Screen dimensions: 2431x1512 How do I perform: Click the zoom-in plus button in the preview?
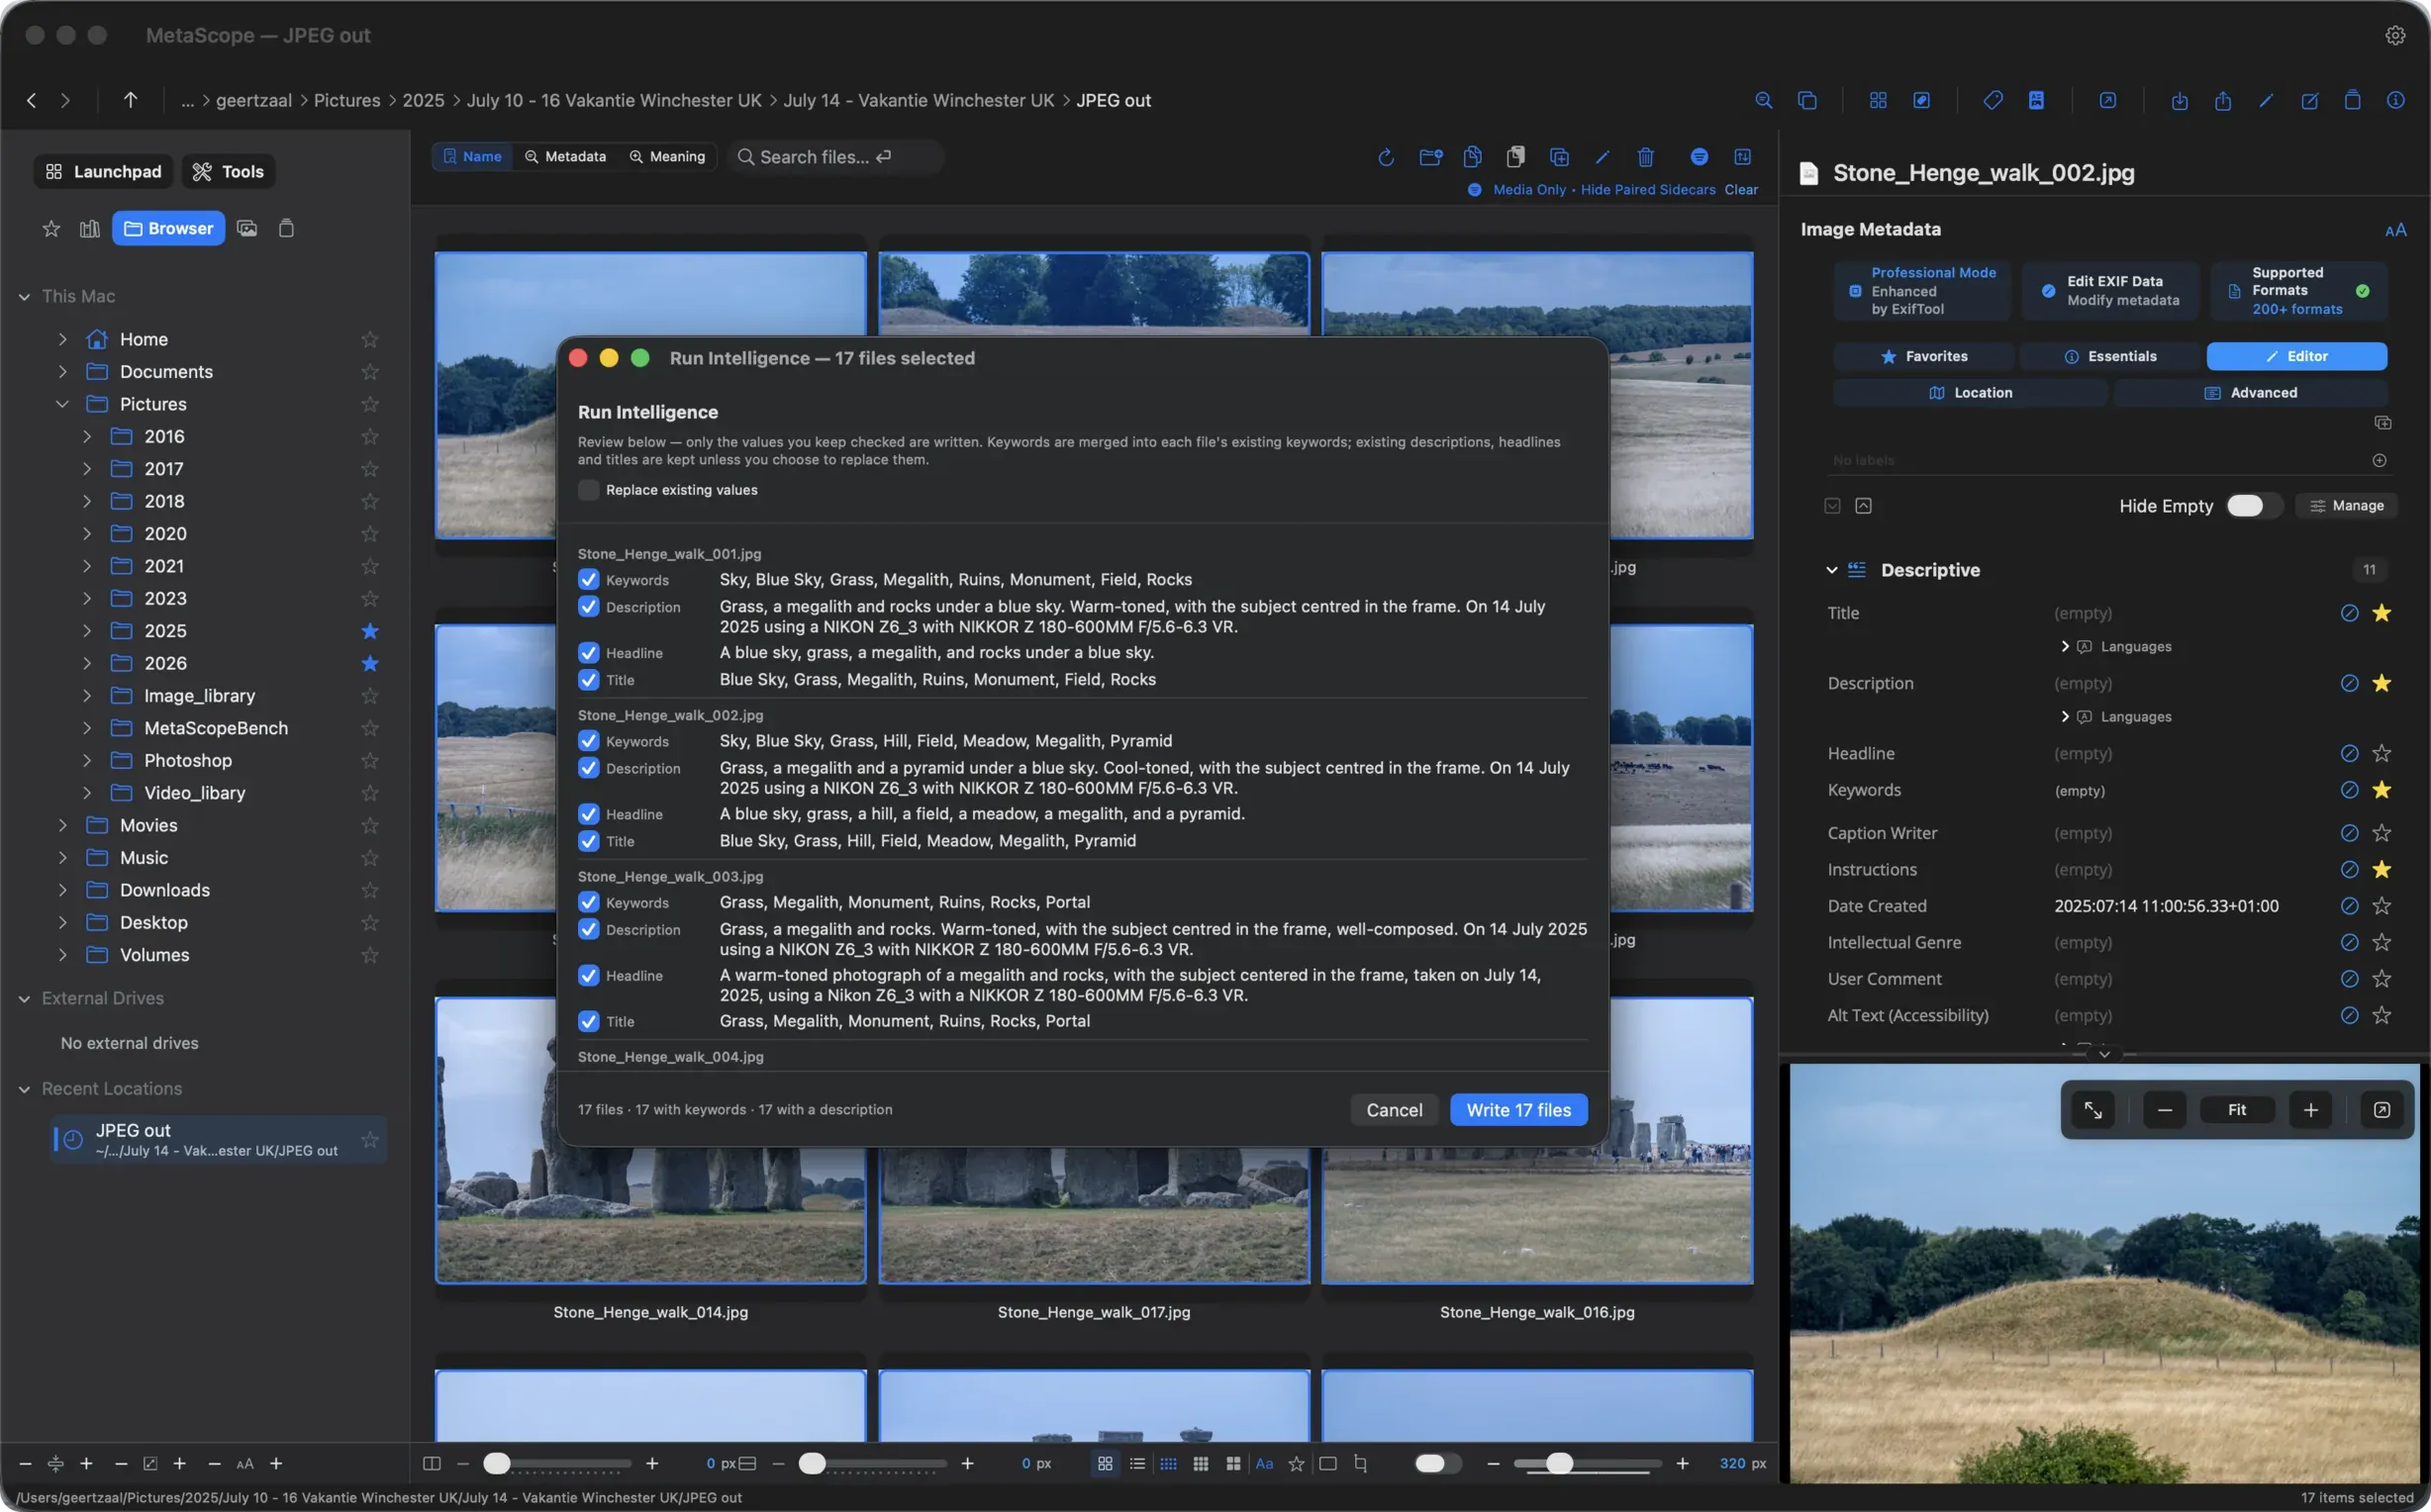2311,1110
